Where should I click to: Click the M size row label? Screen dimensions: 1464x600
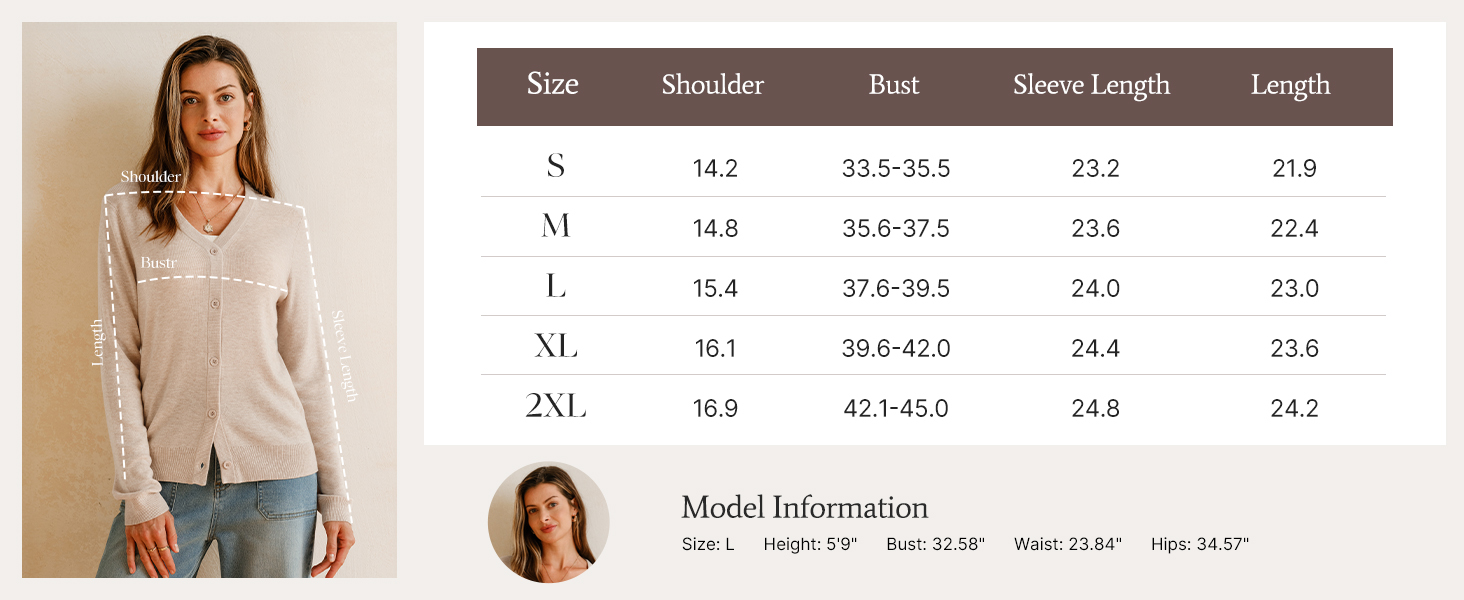pyautogui.click(x=556, y=227)
